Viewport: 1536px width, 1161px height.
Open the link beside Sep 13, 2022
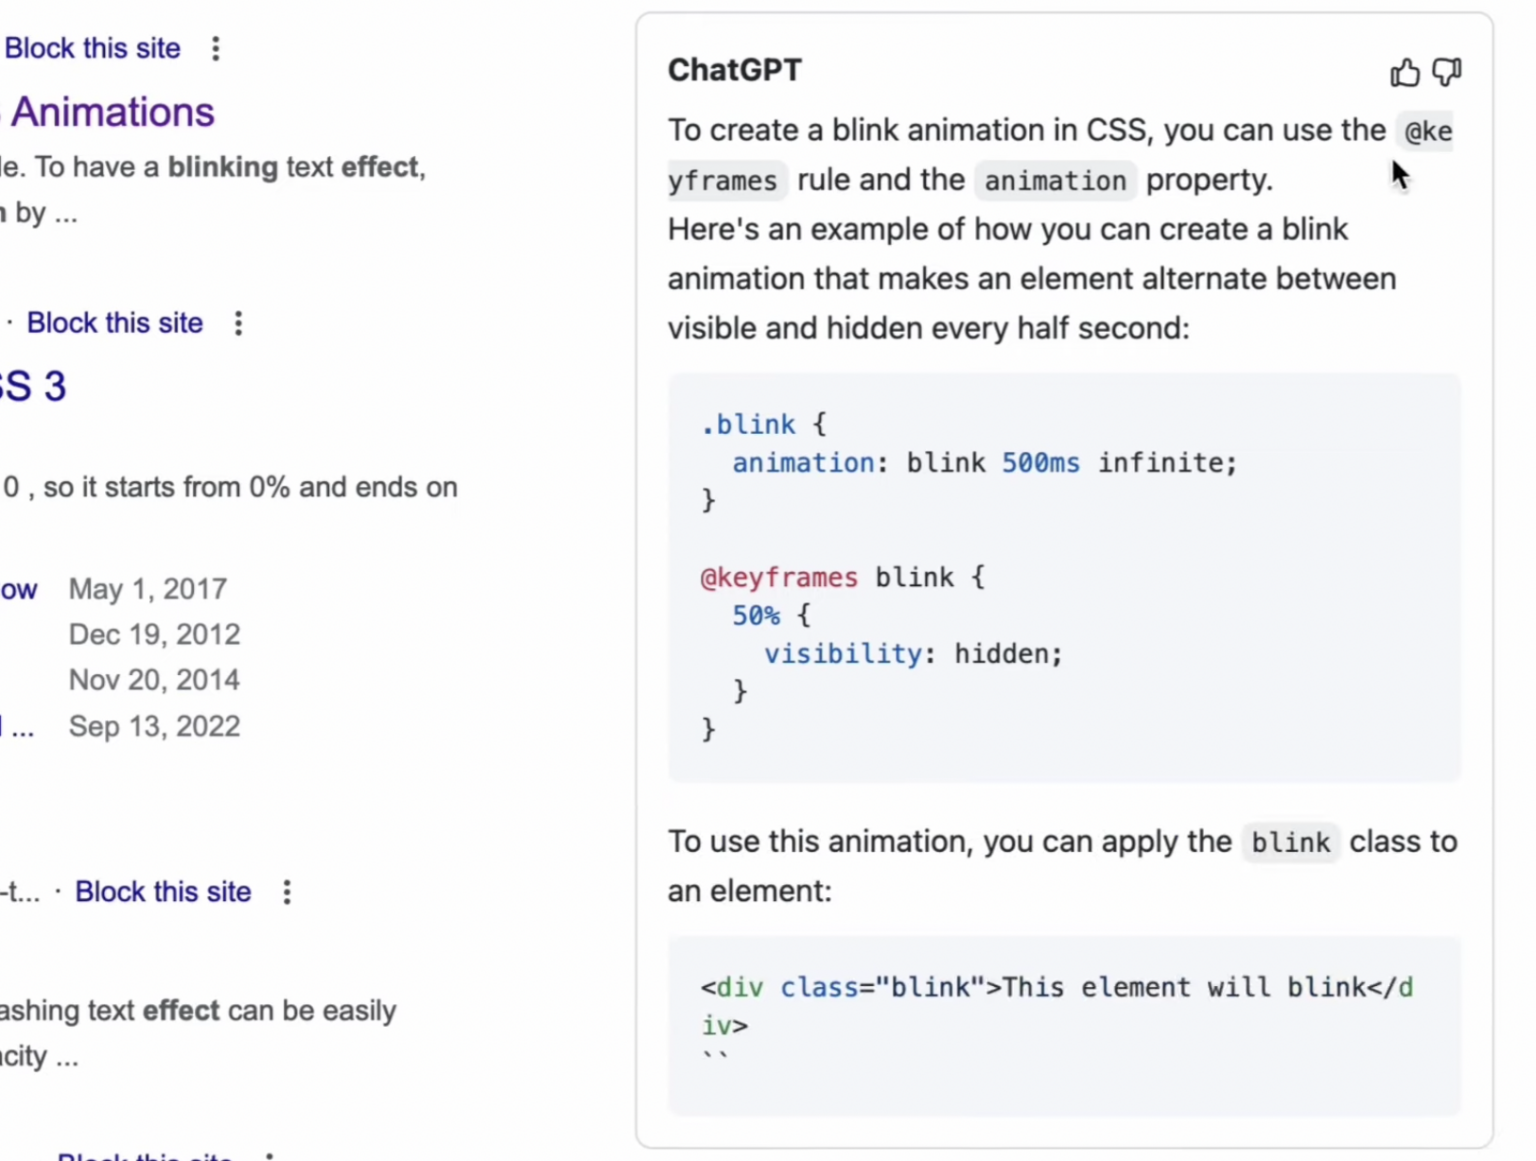click(x=16, y=727)
